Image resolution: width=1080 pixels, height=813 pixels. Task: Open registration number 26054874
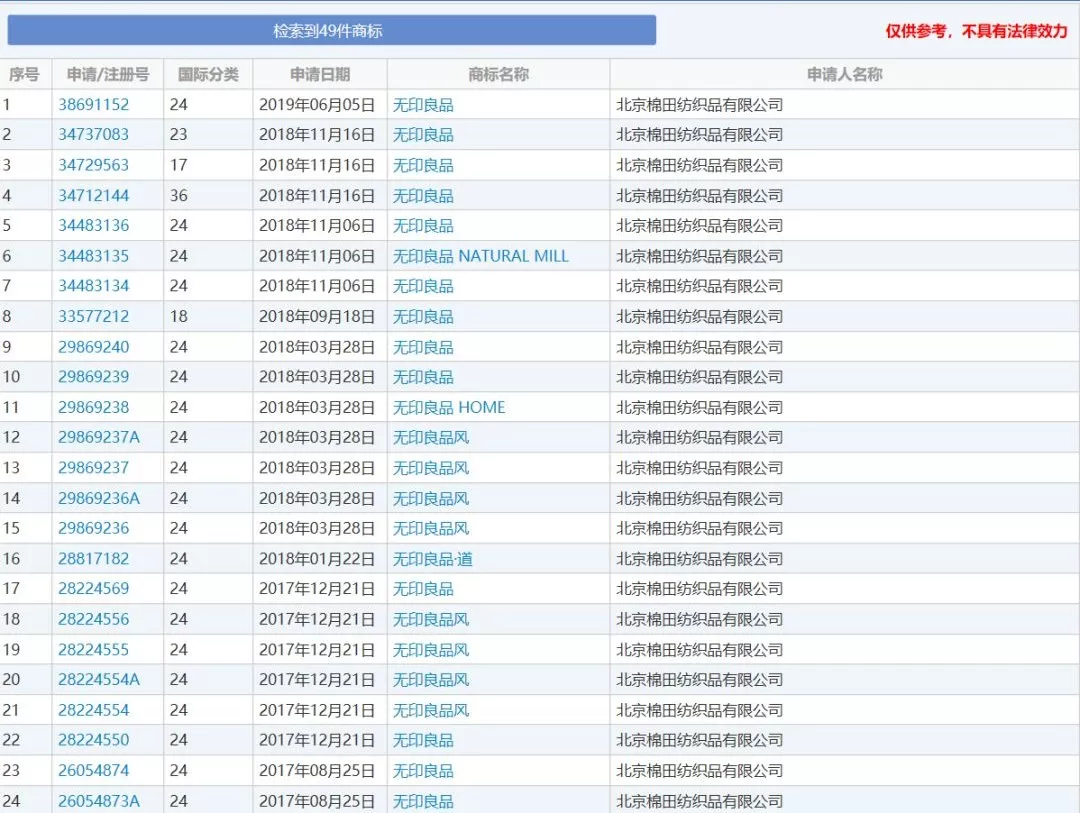pos(94,770)
